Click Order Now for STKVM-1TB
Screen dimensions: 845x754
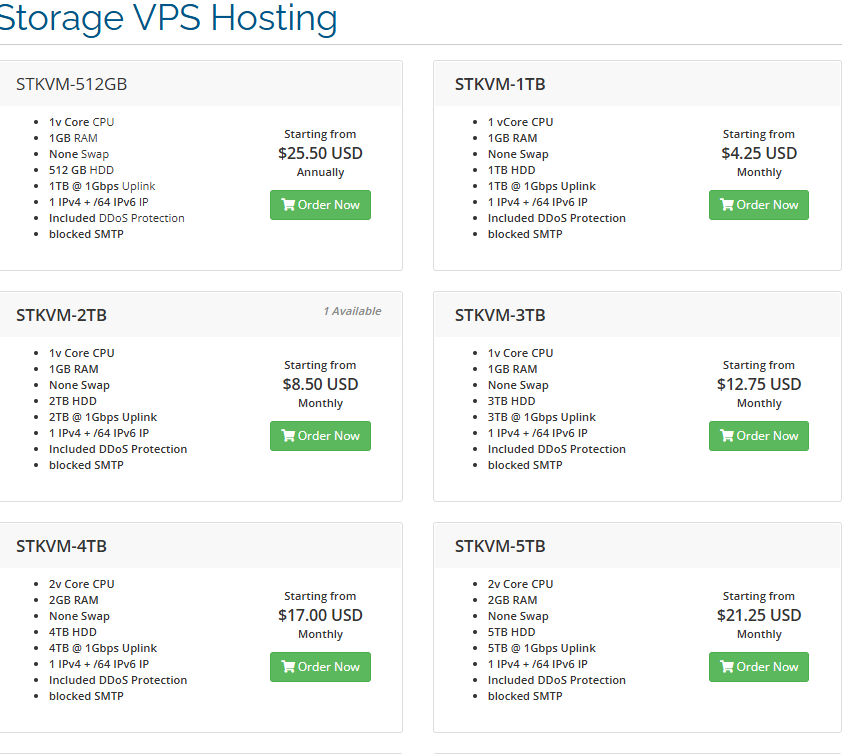759,205
